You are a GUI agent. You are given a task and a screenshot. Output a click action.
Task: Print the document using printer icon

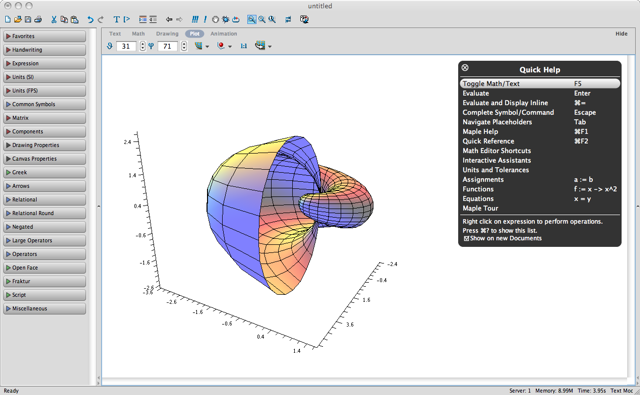coord(38,19)
